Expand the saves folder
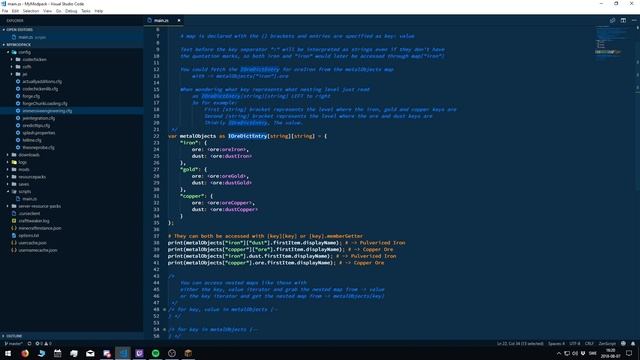The image size is (640, 360). click(24, 184)
